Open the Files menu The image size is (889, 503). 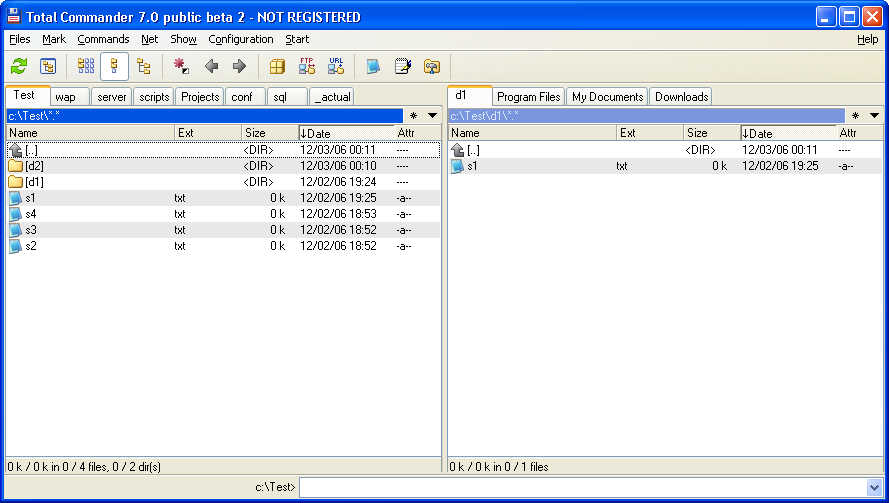[x=20, y=39]
